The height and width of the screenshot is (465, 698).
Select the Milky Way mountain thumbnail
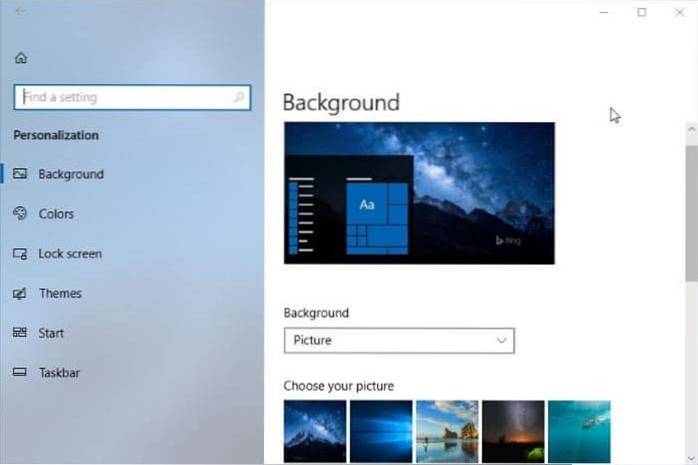click(x=315, y=431)
